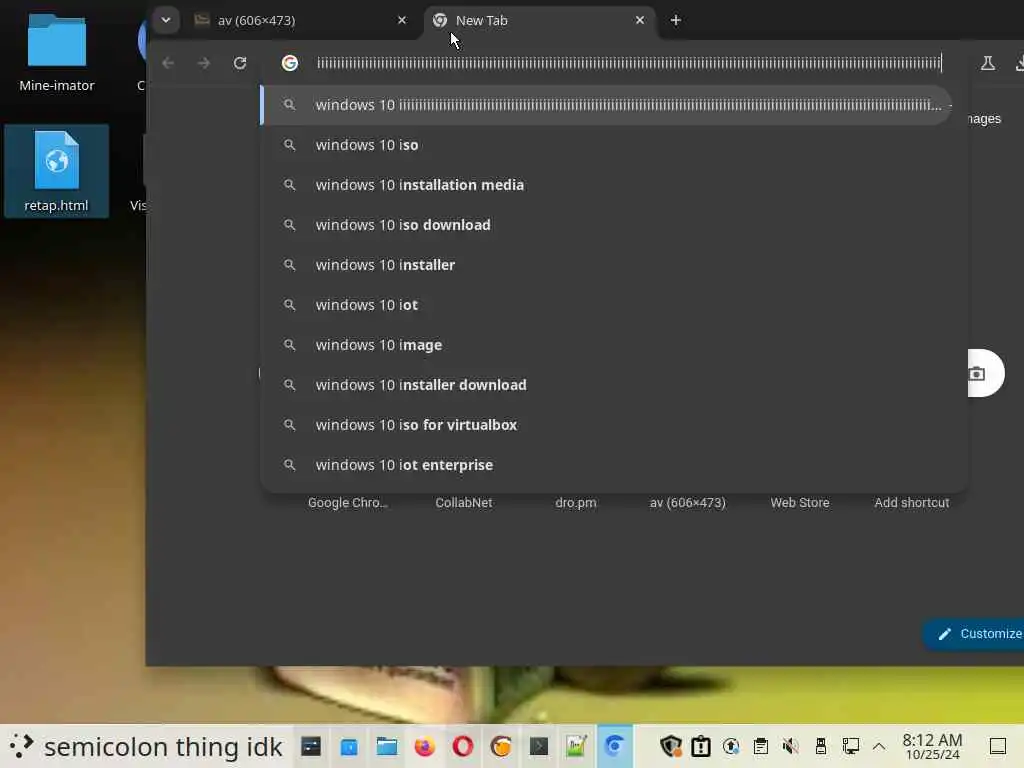Image resolution: width=1024 pixels, height=768 pixels.
Task: Open the orange browser taskbar icon
Action: (x=501, y=746)
